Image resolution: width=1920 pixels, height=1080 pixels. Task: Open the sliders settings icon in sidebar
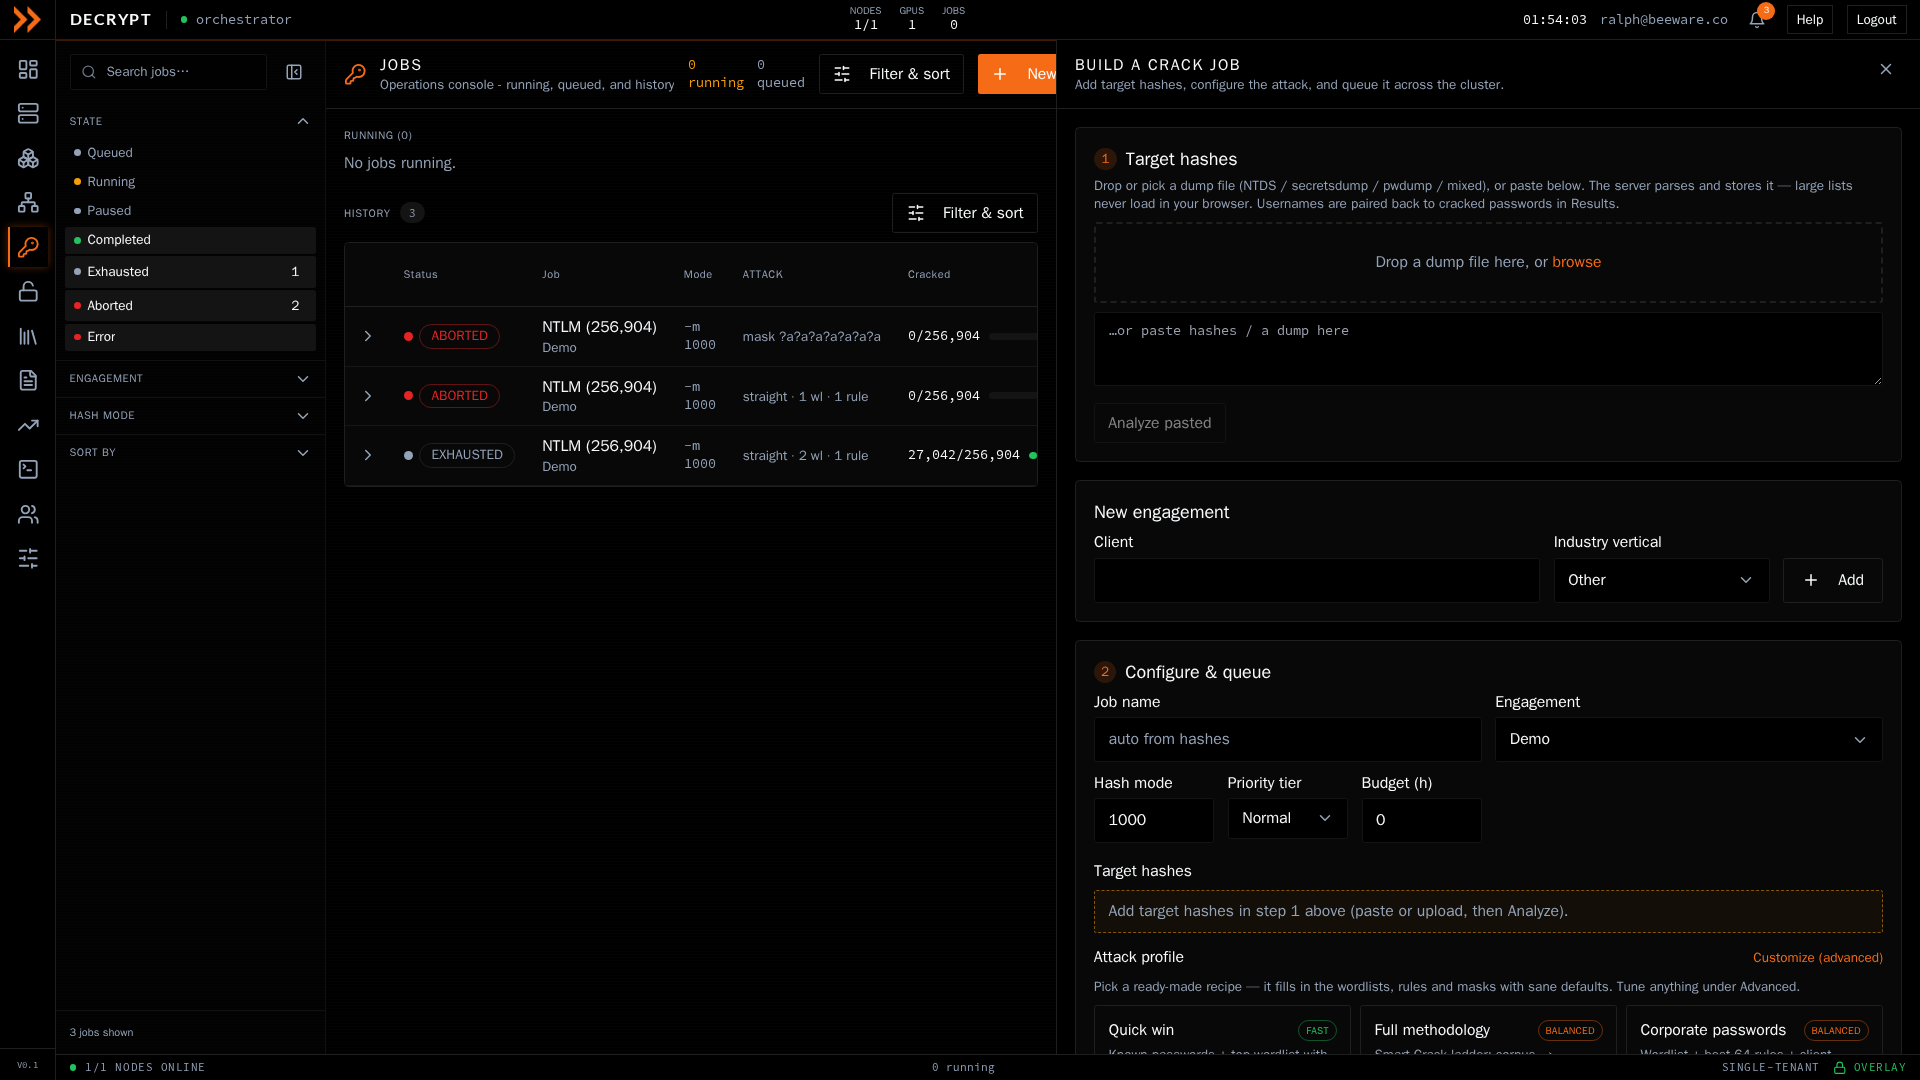(x=28, y=558)
